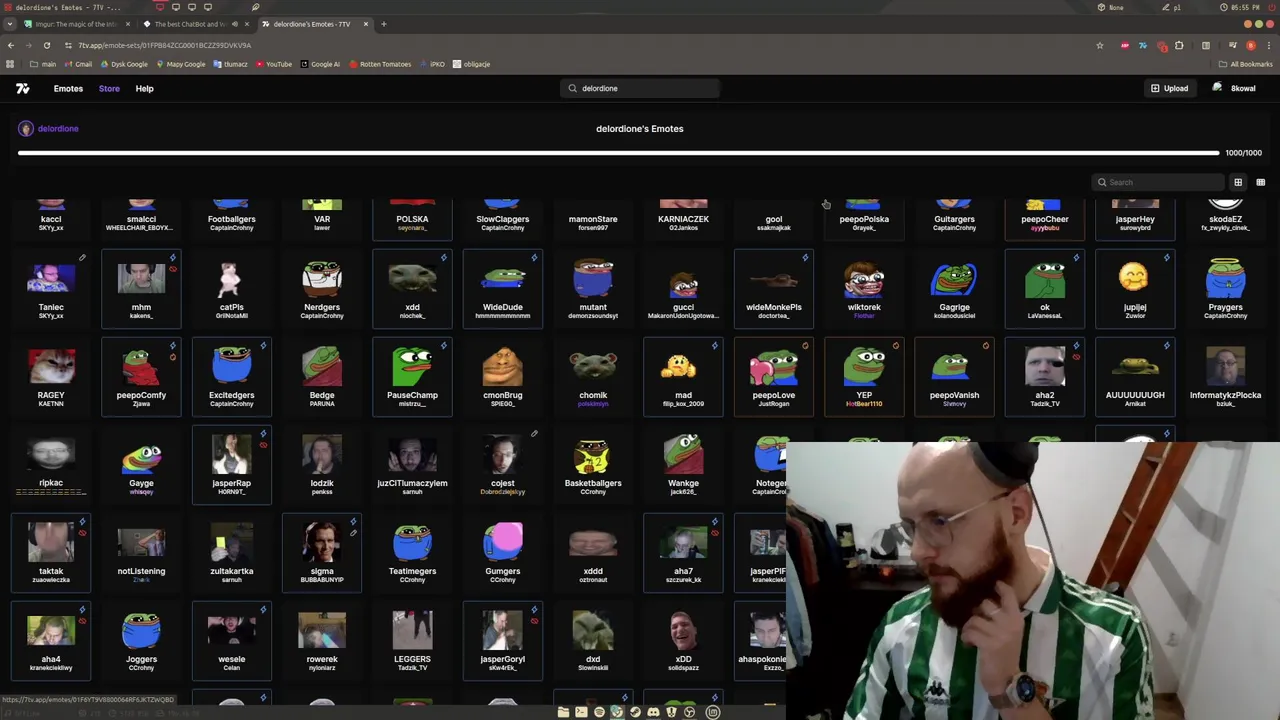Open the Mapy Google bookmark
This screenshot has width=1280, height=720.
pos(180,64)
